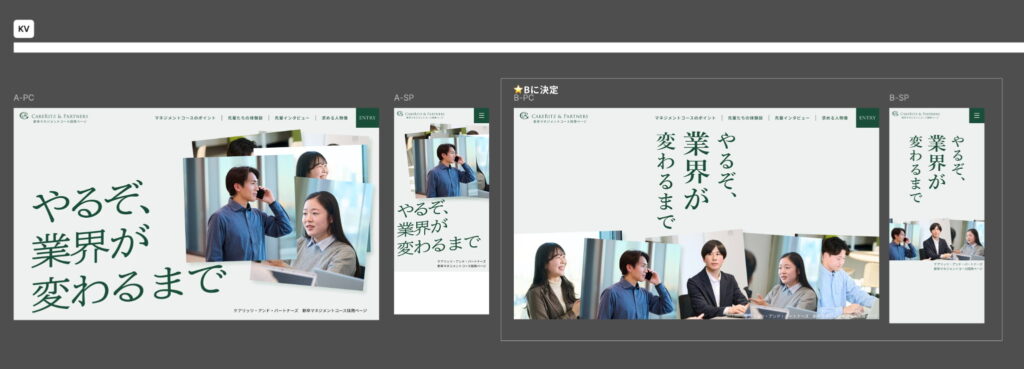Select caption text under A-SP headline
This screenshot has height=369, width=1024.
coord(461,264)
